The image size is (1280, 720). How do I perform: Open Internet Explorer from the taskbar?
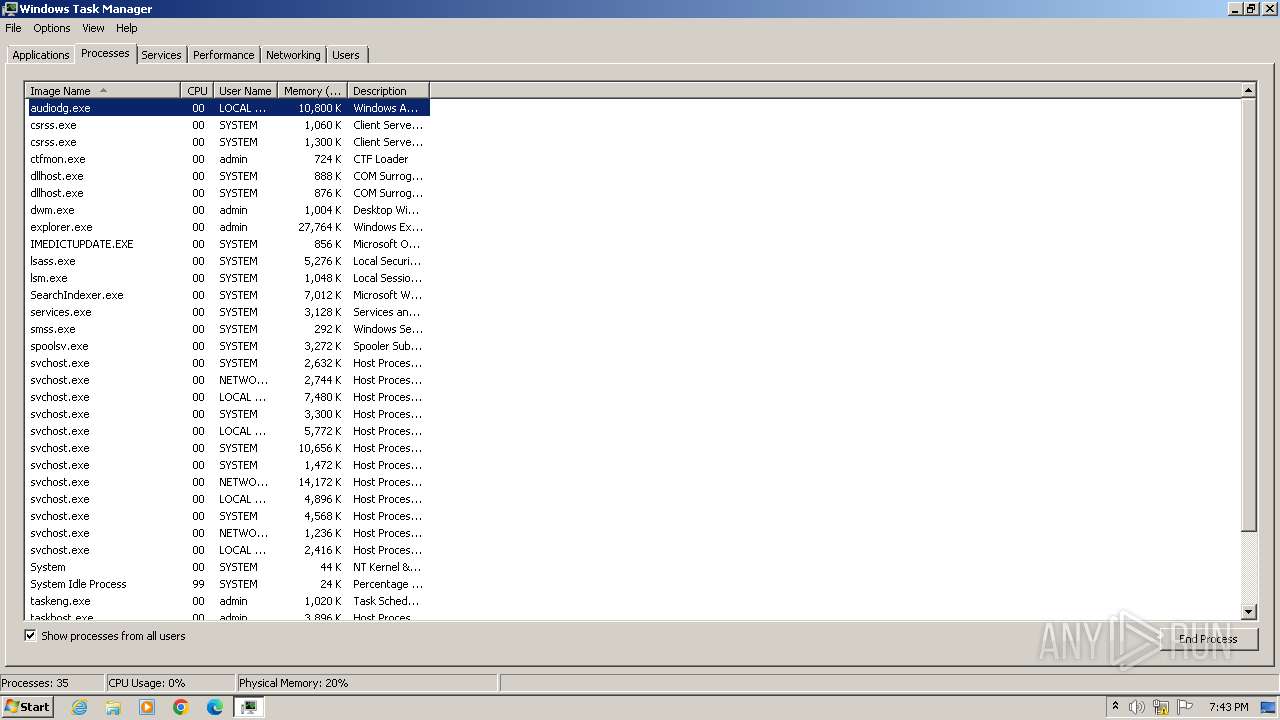tap(79, 707)
